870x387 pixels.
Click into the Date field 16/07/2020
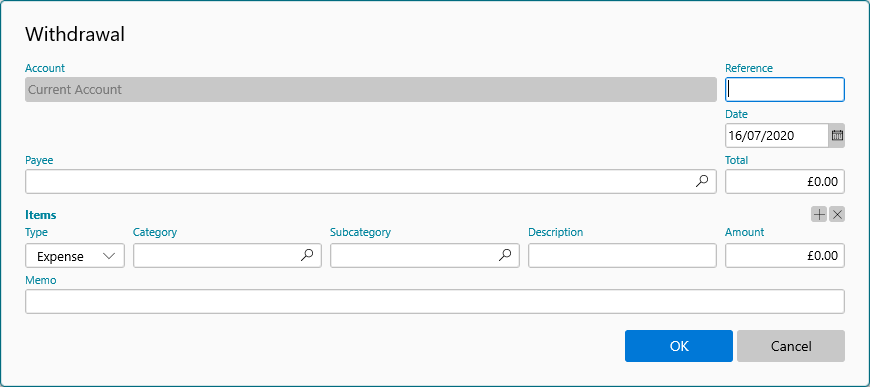pyautogui.click(x=777, y=135)
